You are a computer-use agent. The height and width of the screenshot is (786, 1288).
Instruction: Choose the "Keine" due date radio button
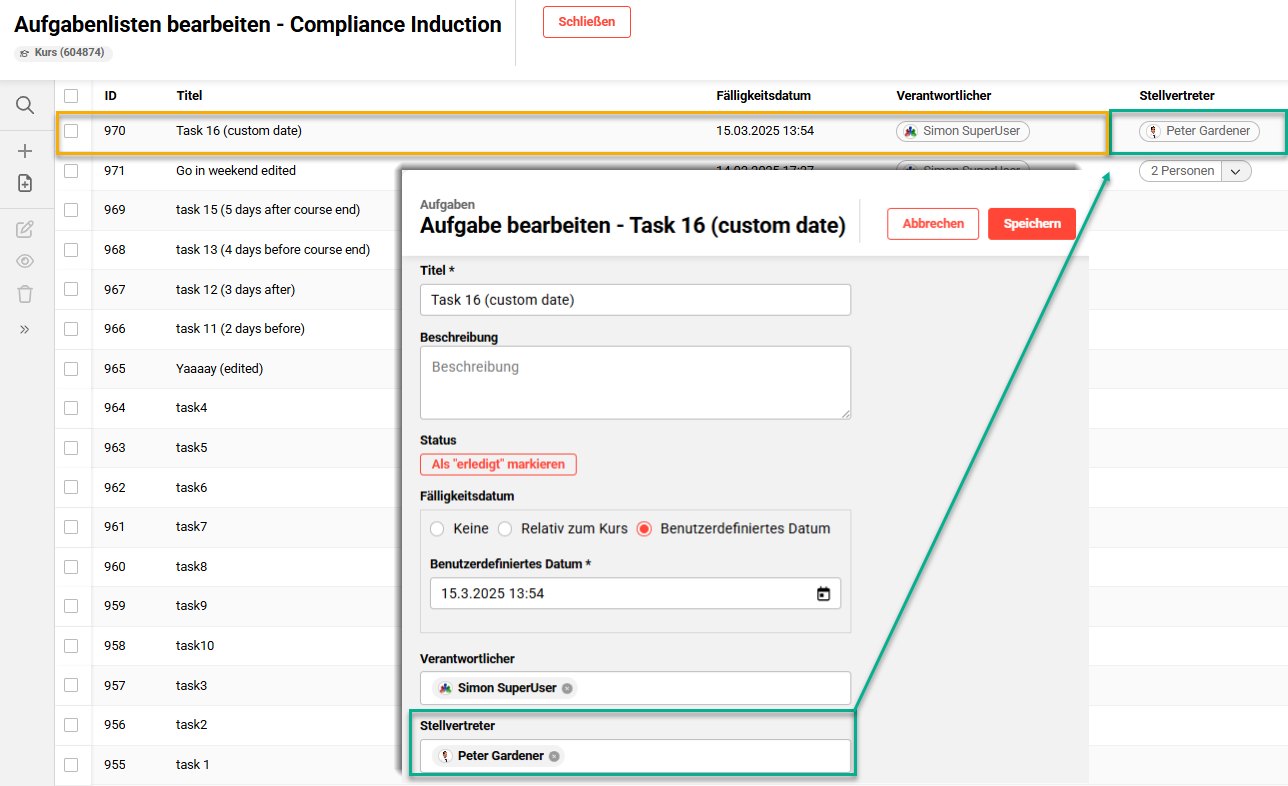point(437,529)
